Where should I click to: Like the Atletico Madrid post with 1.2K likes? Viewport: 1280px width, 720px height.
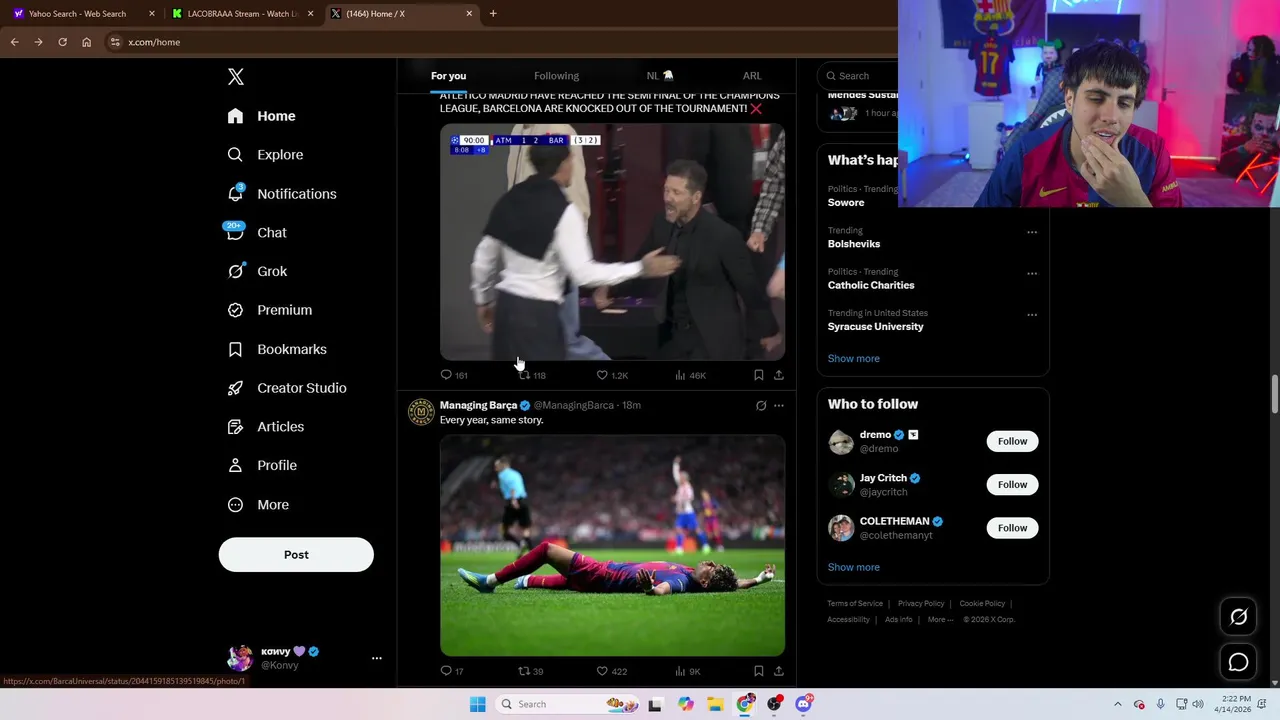coord(612,375)
